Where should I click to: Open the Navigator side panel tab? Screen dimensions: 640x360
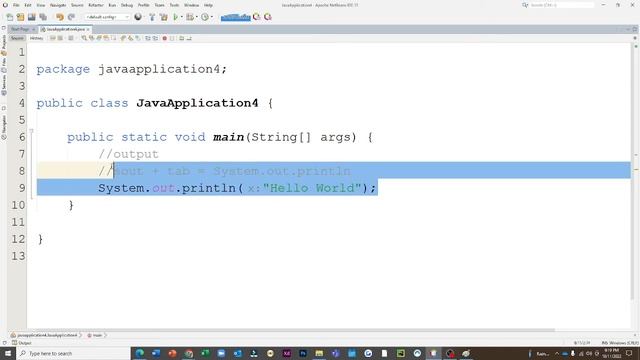pos(4,128)
